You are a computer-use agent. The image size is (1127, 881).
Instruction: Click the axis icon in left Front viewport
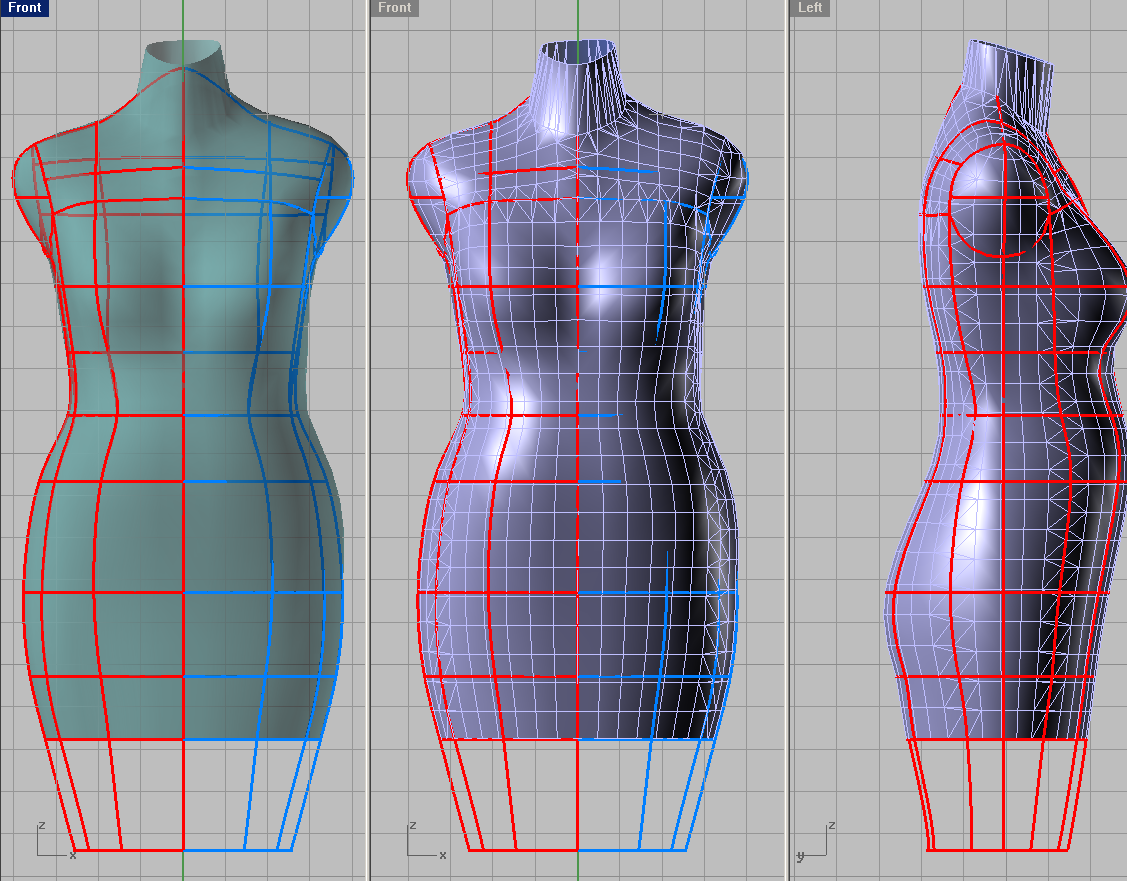tap(56, 840)
